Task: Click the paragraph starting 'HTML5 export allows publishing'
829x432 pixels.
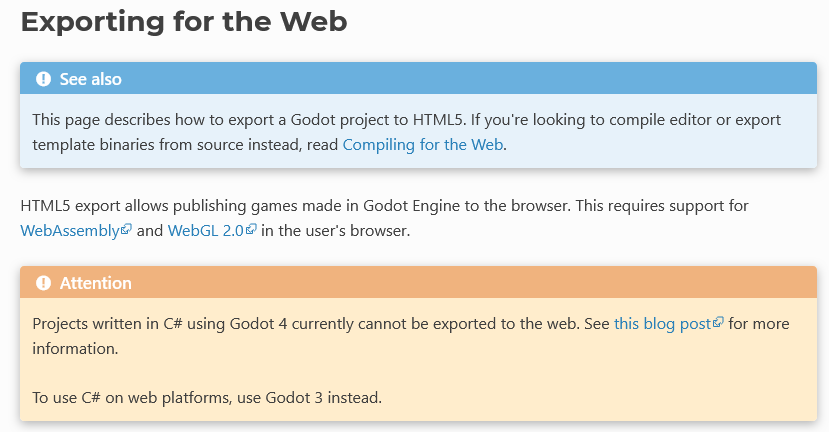Action: pyautogui.click(x=384, y=218)
